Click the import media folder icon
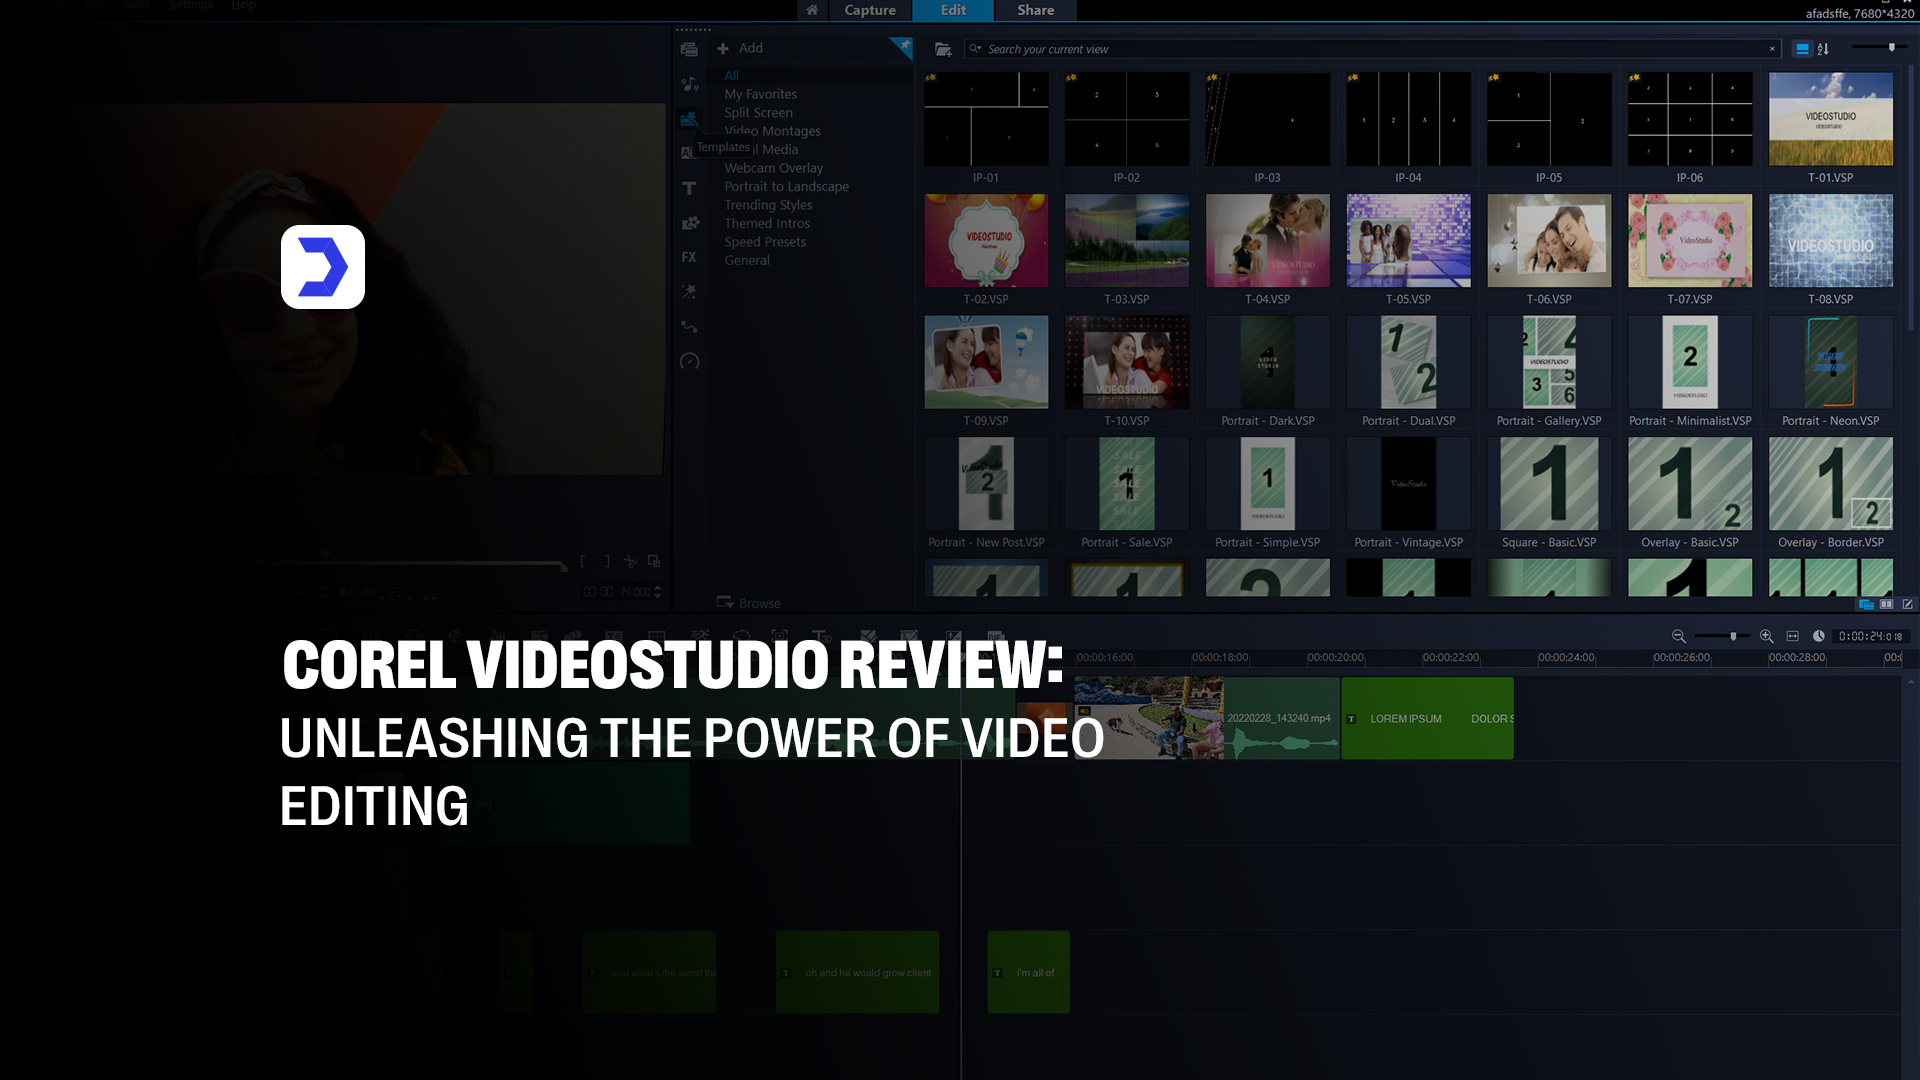 [x=942, y=49]
